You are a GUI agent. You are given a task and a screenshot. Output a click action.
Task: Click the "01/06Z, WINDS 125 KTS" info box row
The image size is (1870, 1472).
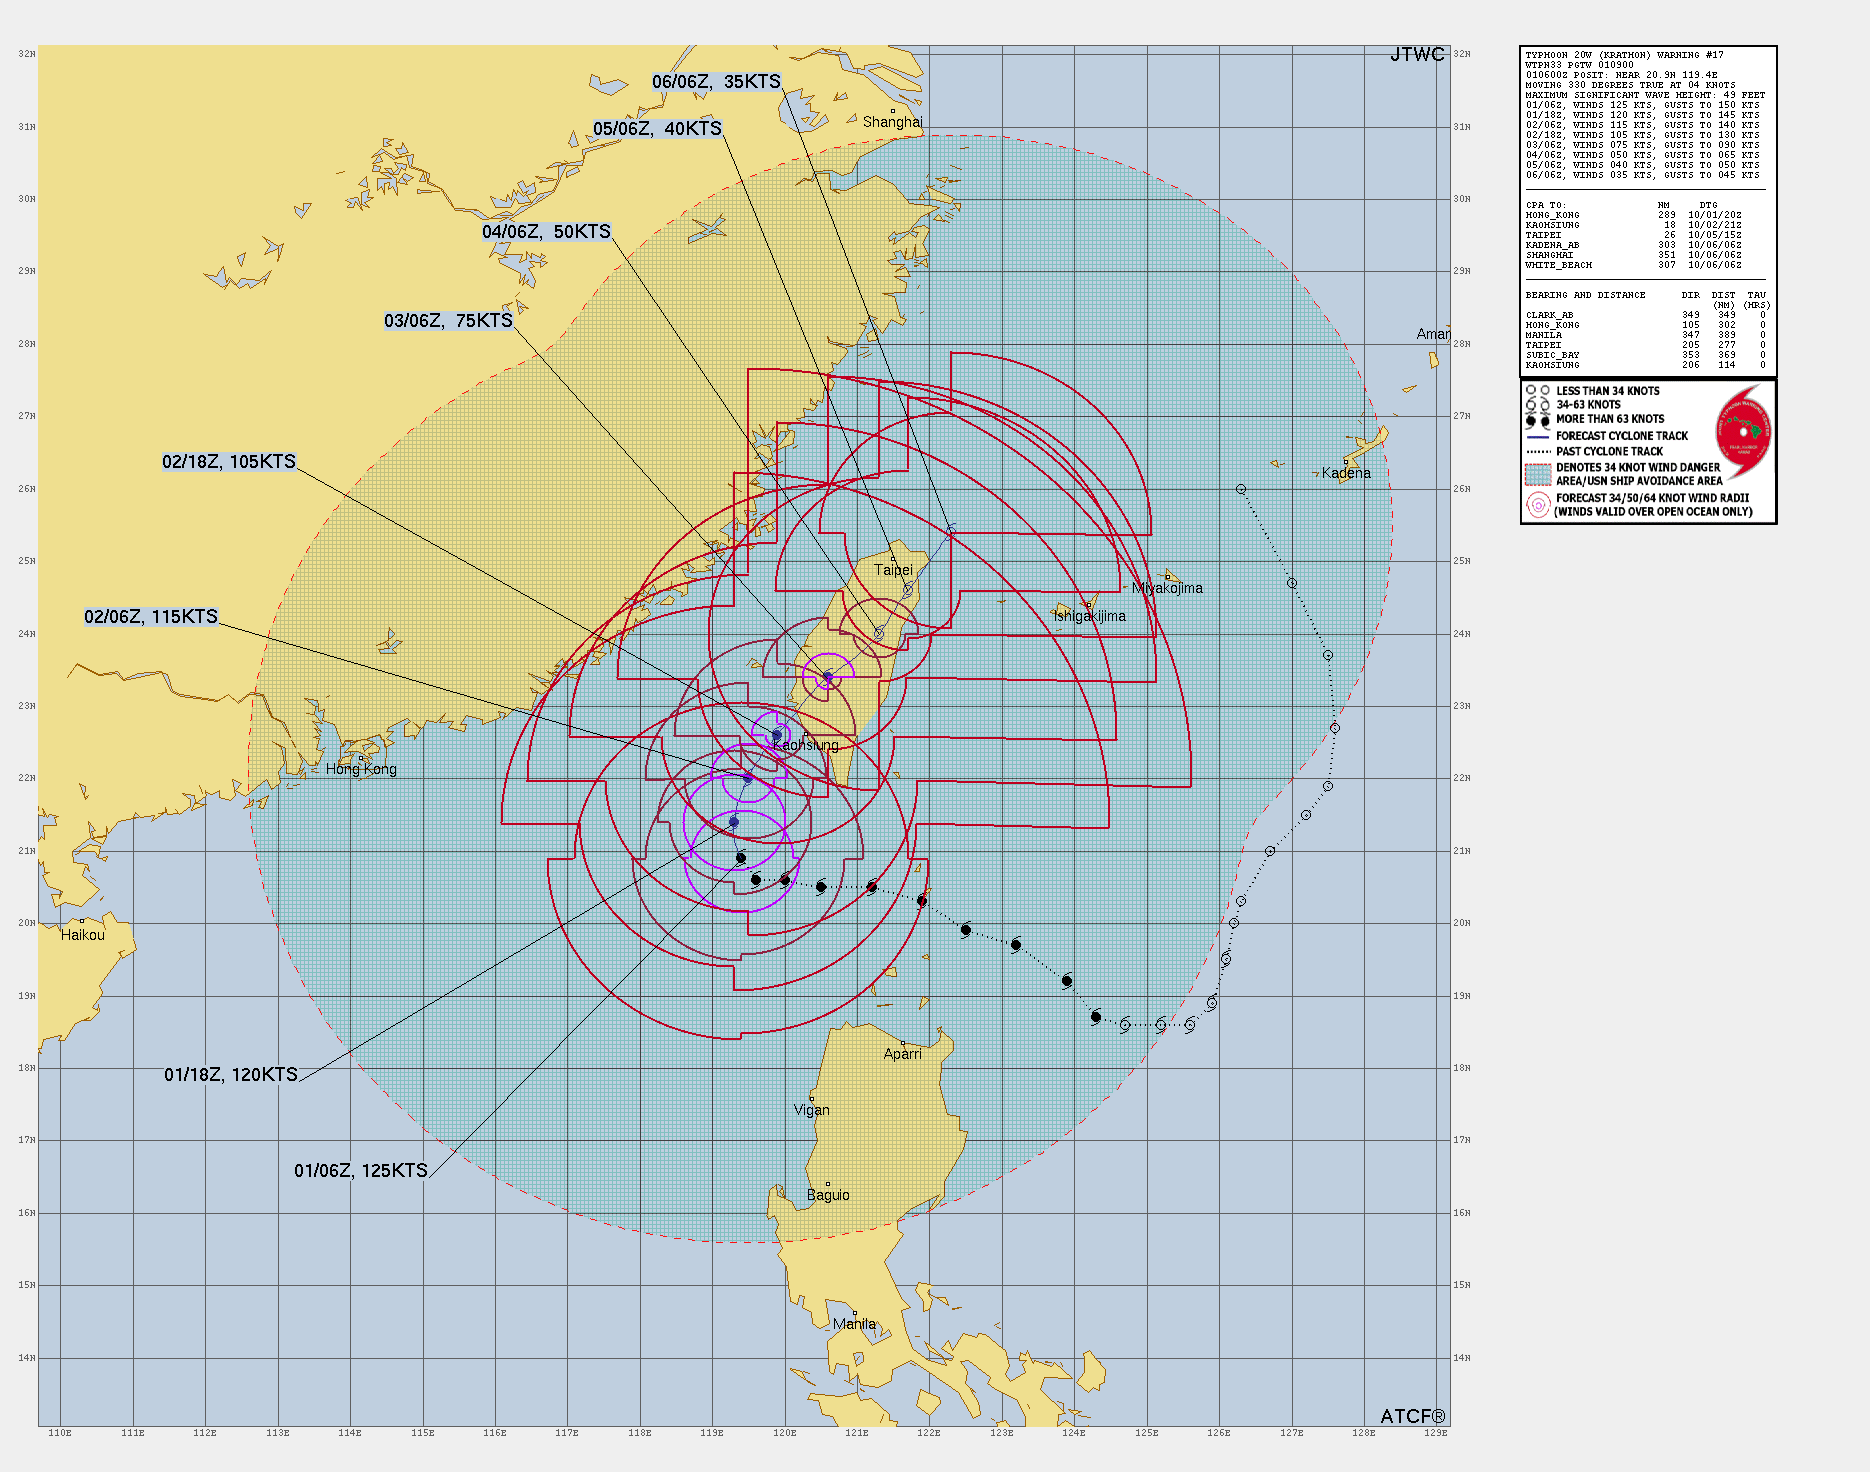(1642, 105)
